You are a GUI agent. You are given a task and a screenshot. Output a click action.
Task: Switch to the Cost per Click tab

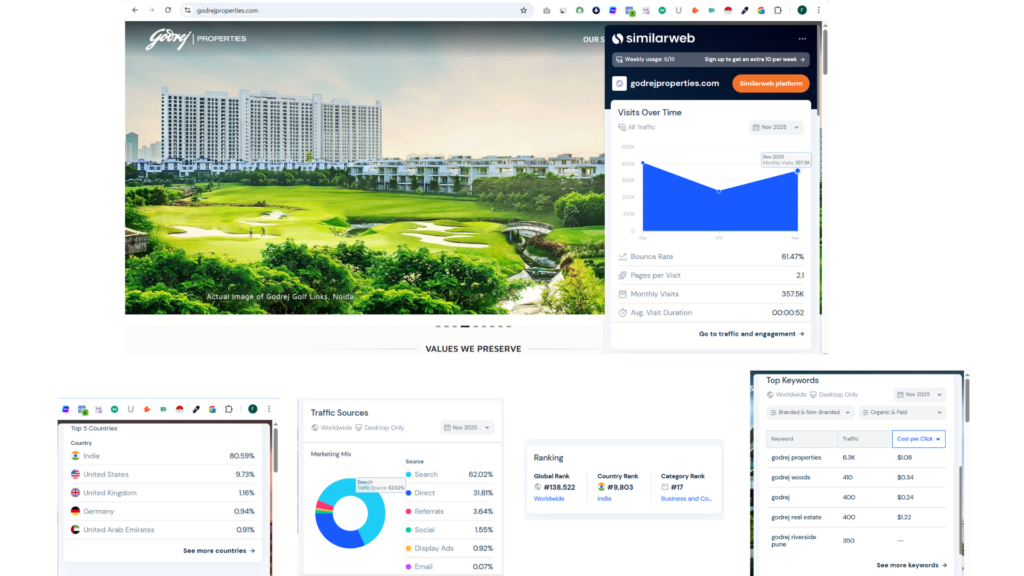(x=919, y=439)
